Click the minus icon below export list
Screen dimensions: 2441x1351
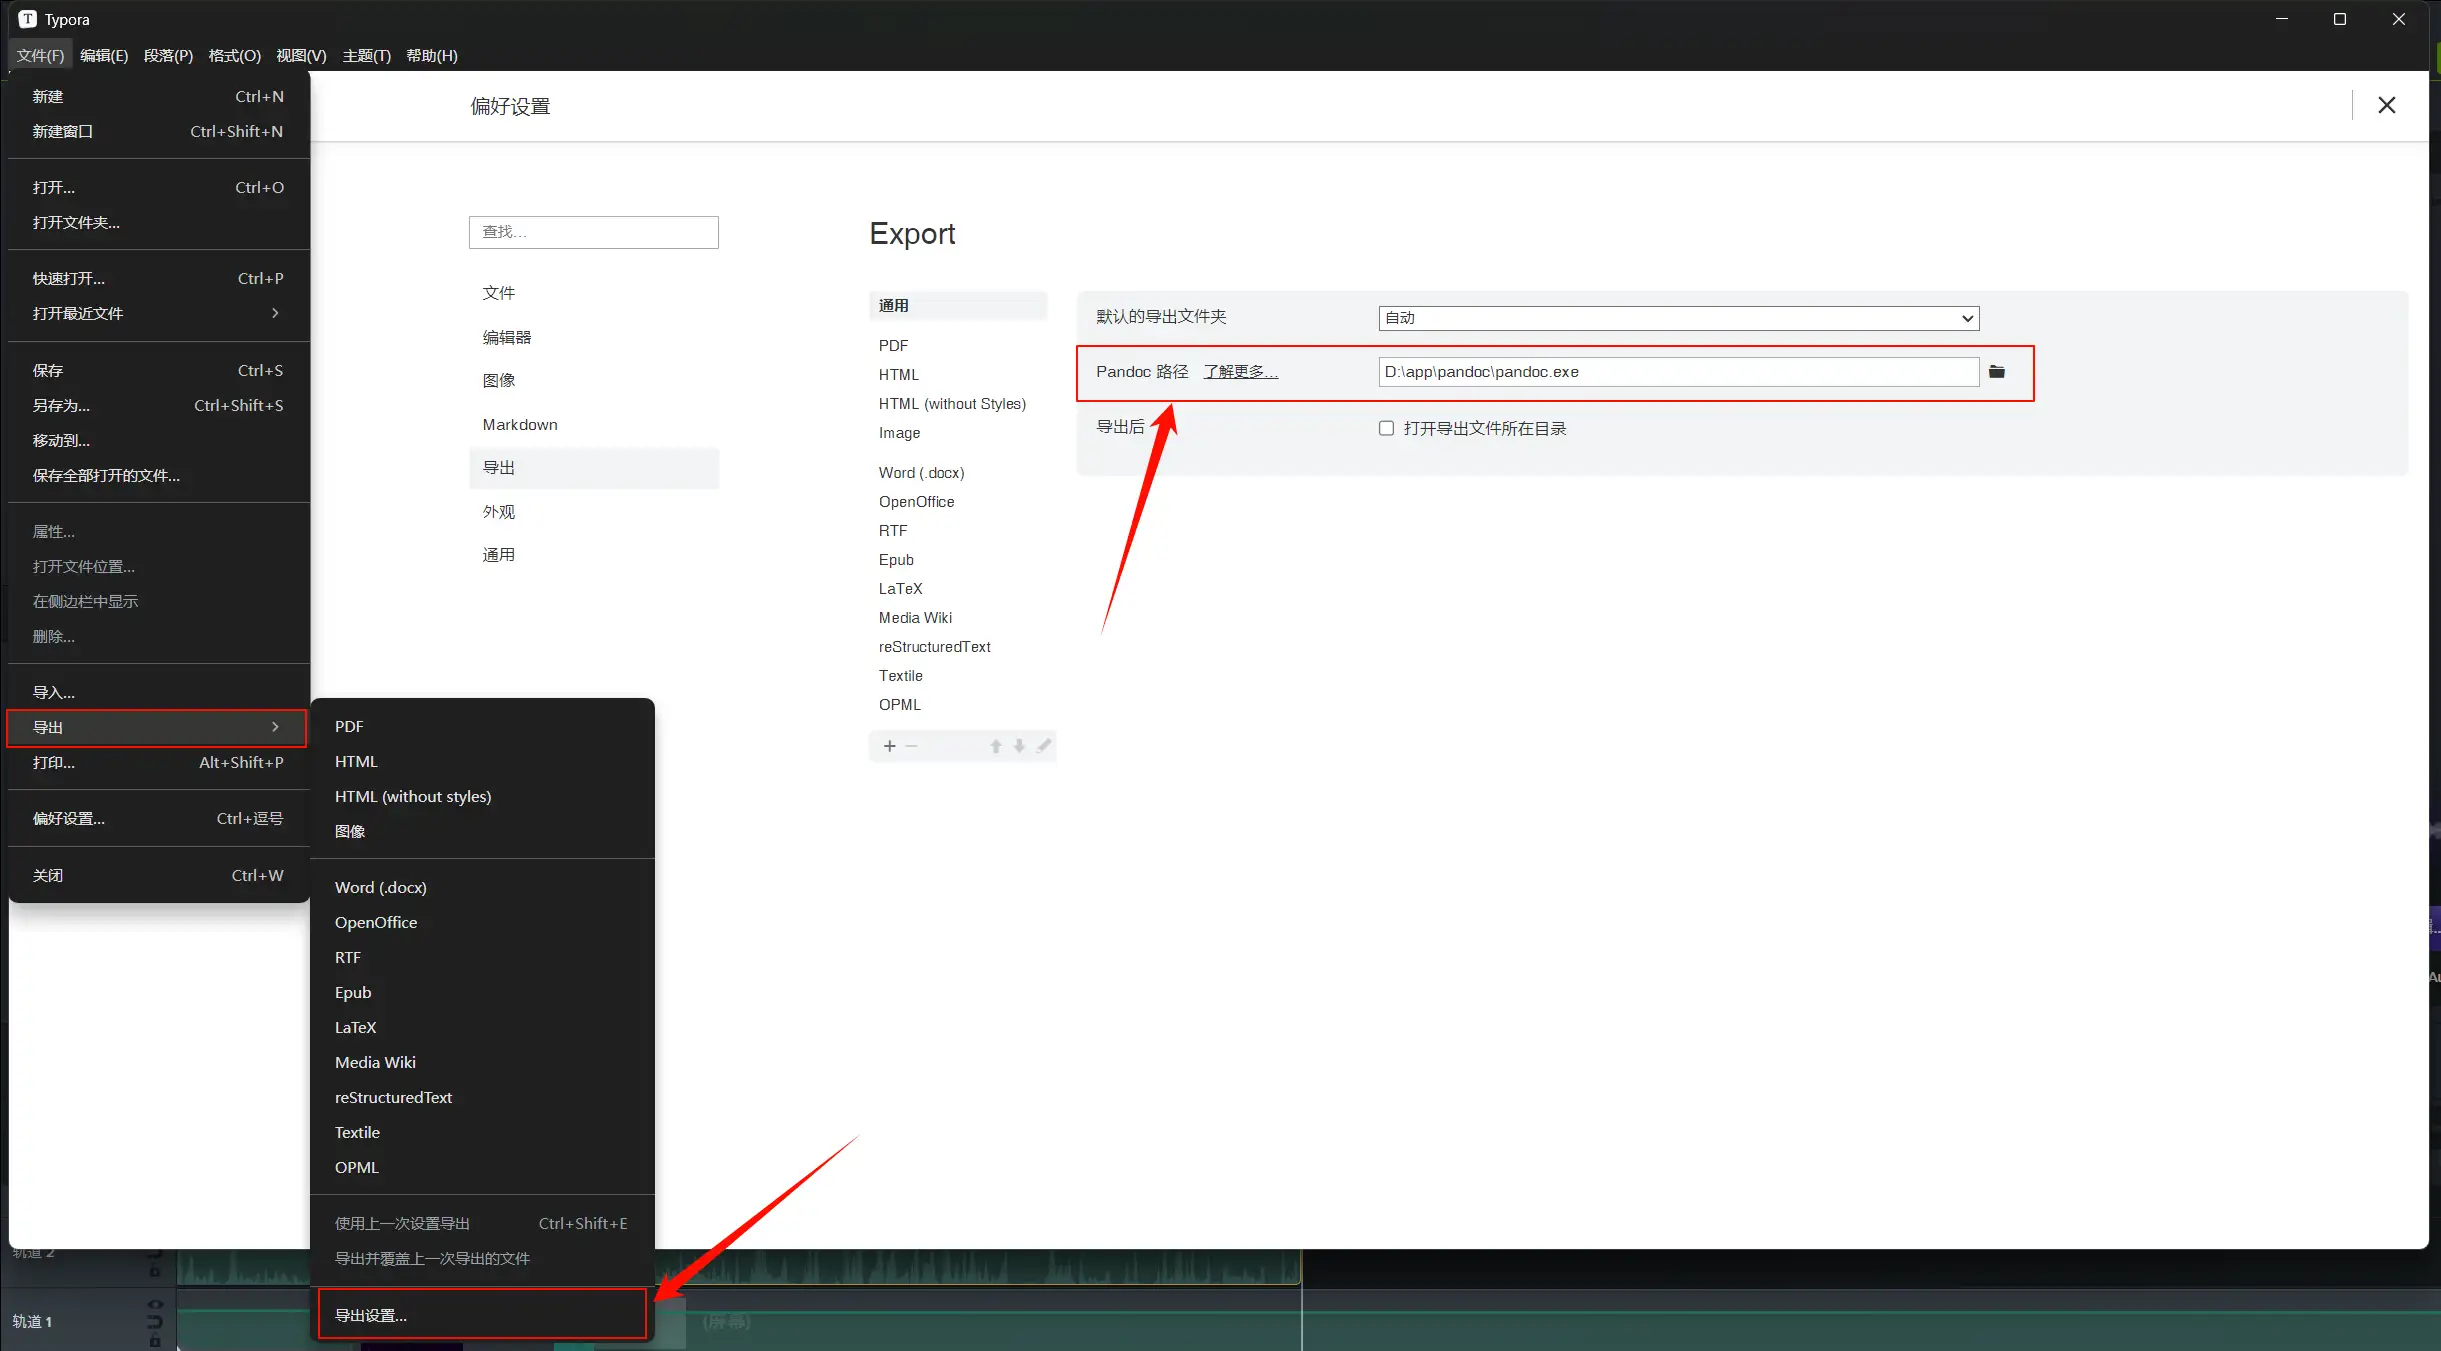pyautogui.click(x=911, y=746)
